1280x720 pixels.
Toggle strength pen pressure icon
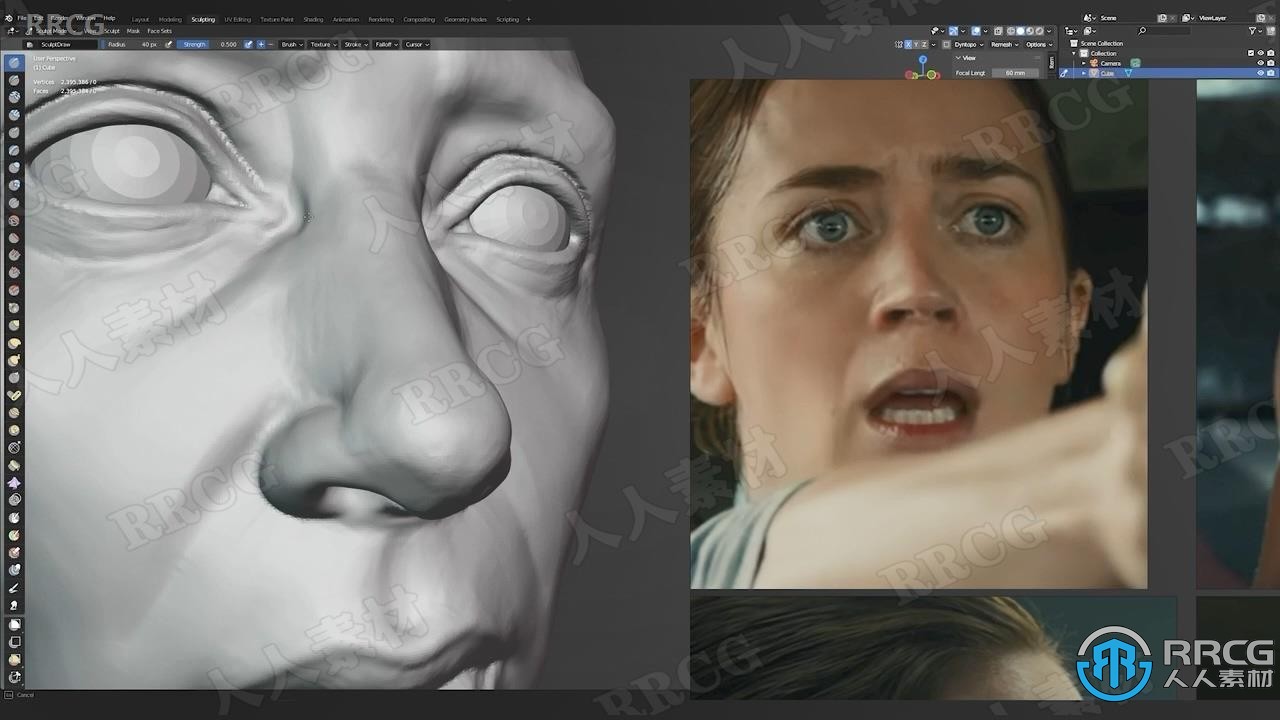click(x=248, y=44)
